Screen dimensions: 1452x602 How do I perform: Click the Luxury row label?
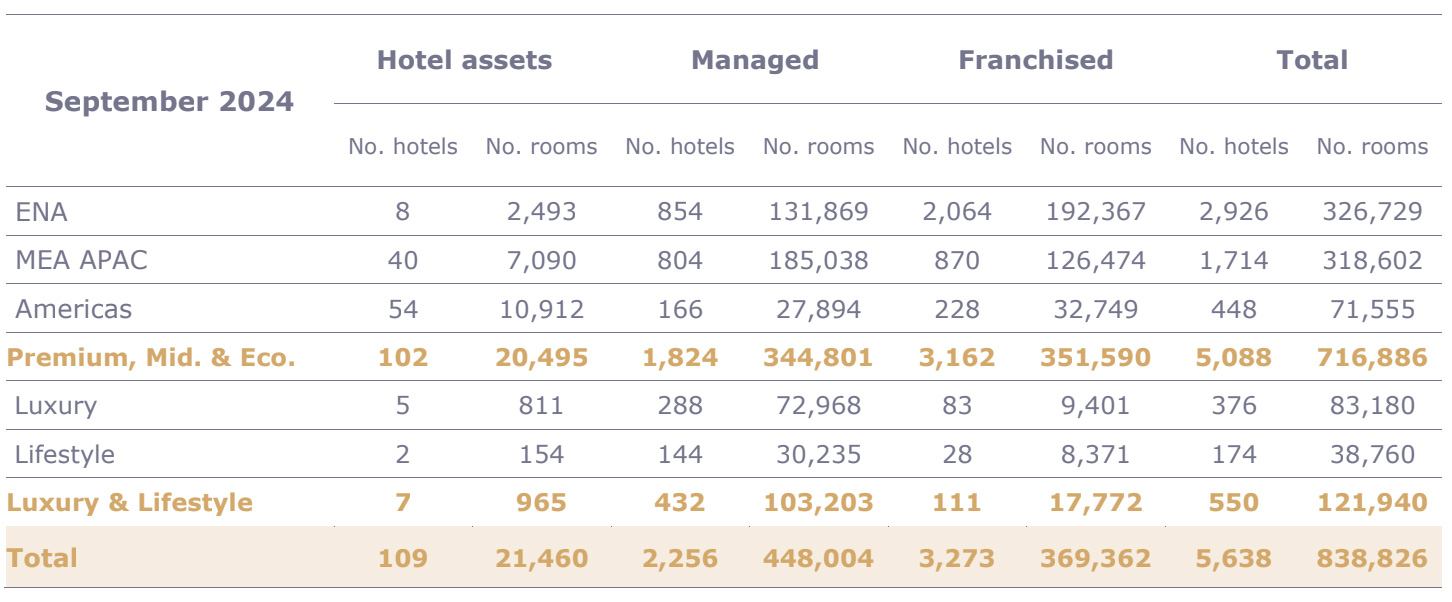pos(56,406)
